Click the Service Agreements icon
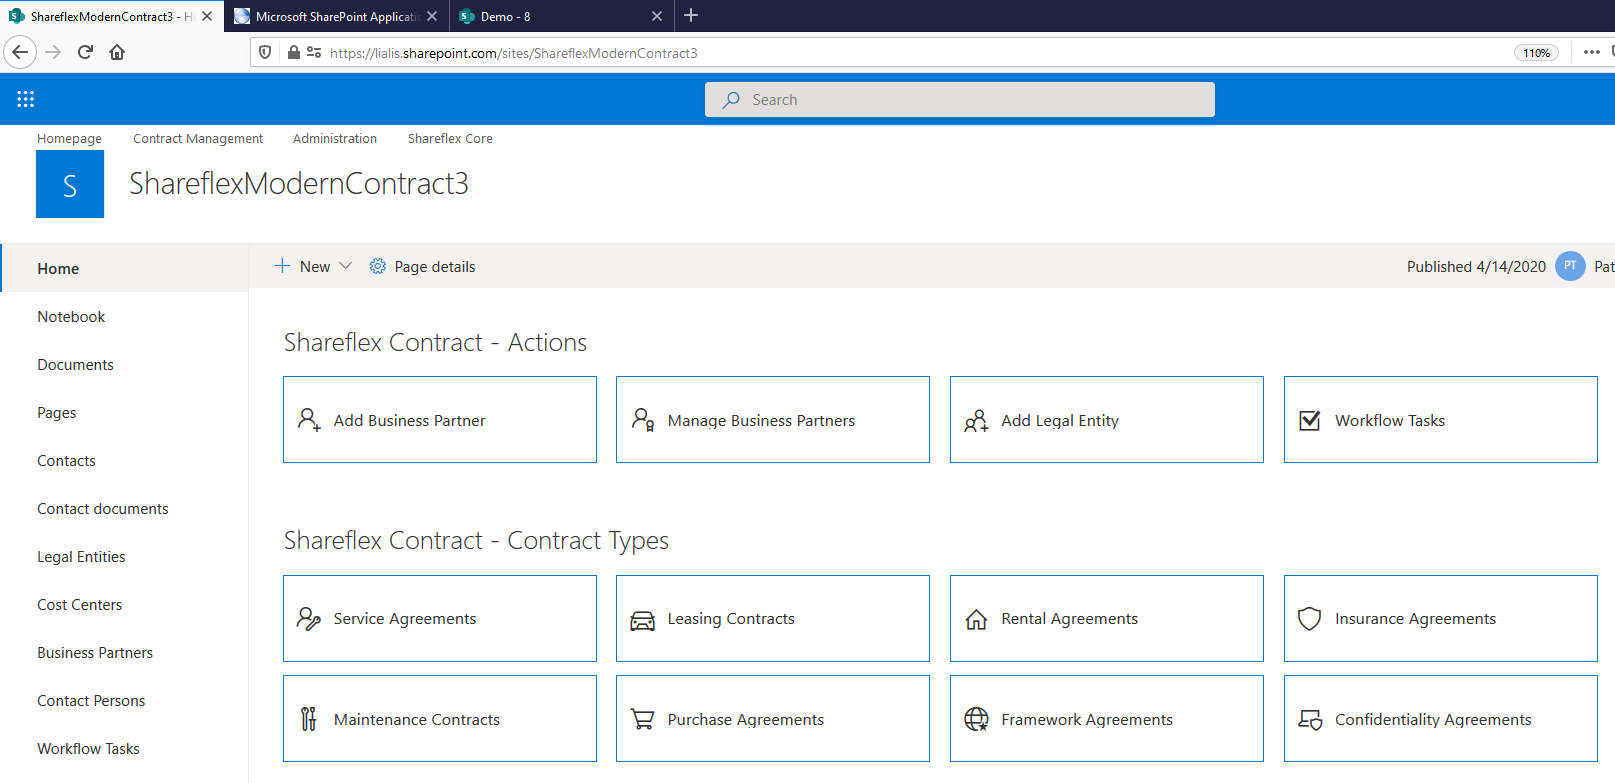The image size is (1615, 783). tap(309, 619)
